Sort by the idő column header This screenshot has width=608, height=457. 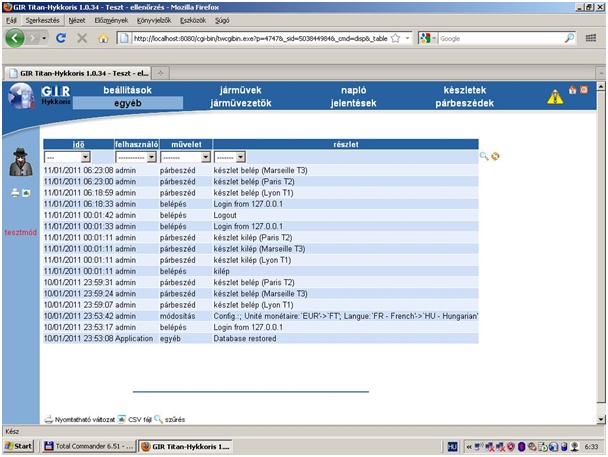click(x=78, y=144)
